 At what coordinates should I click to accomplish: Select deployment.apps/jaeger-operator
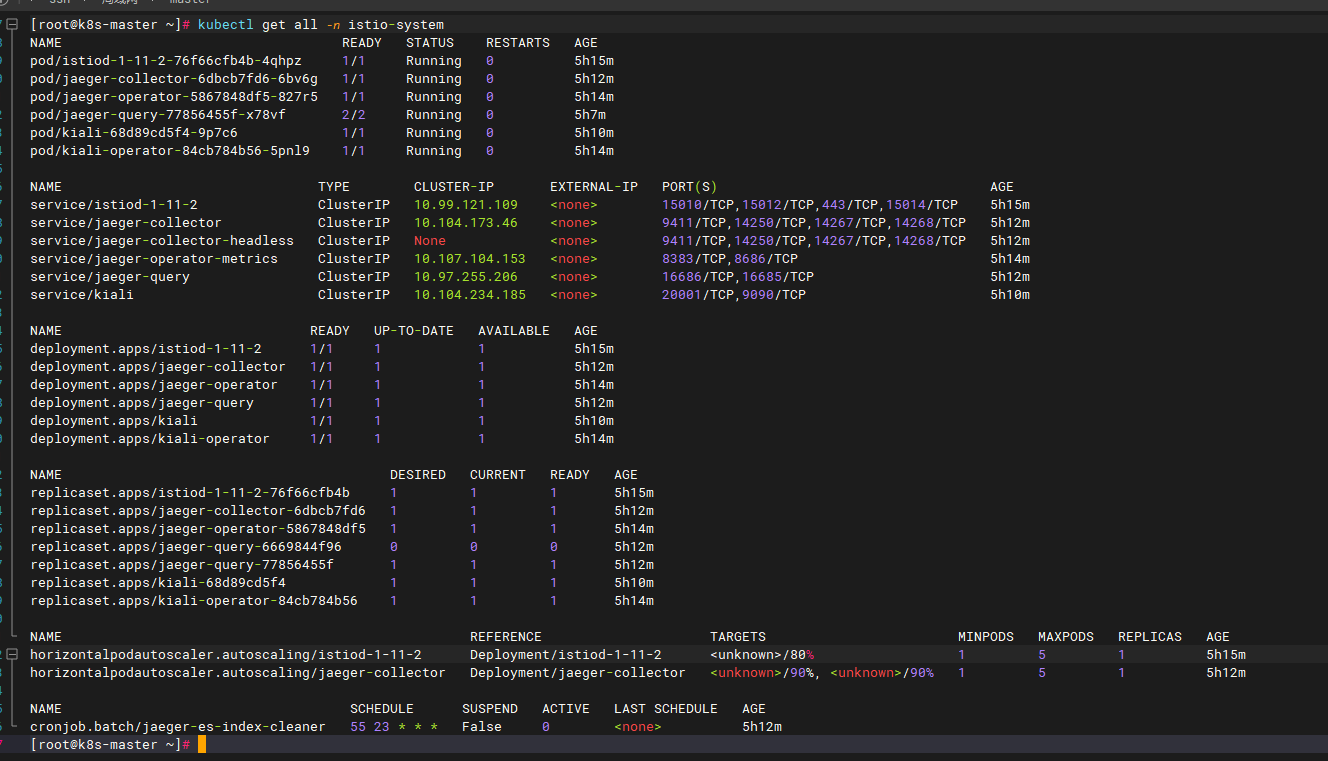click(154, 384)
